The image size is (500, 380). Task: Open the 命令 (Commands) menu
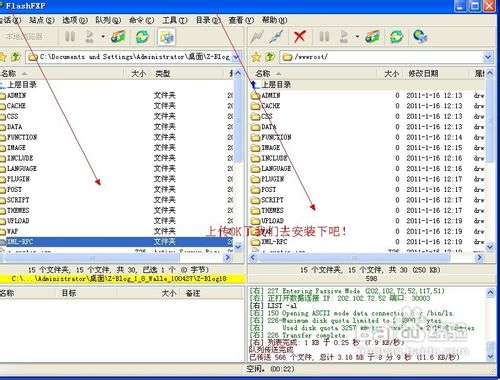coord(142,20)
